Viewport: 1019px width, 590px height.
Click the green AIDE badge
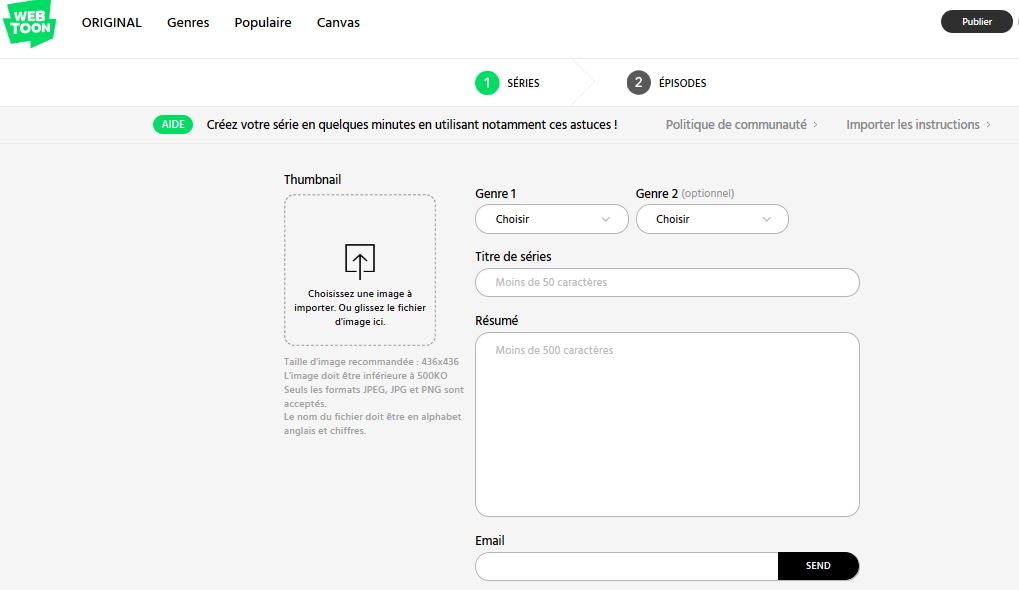click(173, 125)
